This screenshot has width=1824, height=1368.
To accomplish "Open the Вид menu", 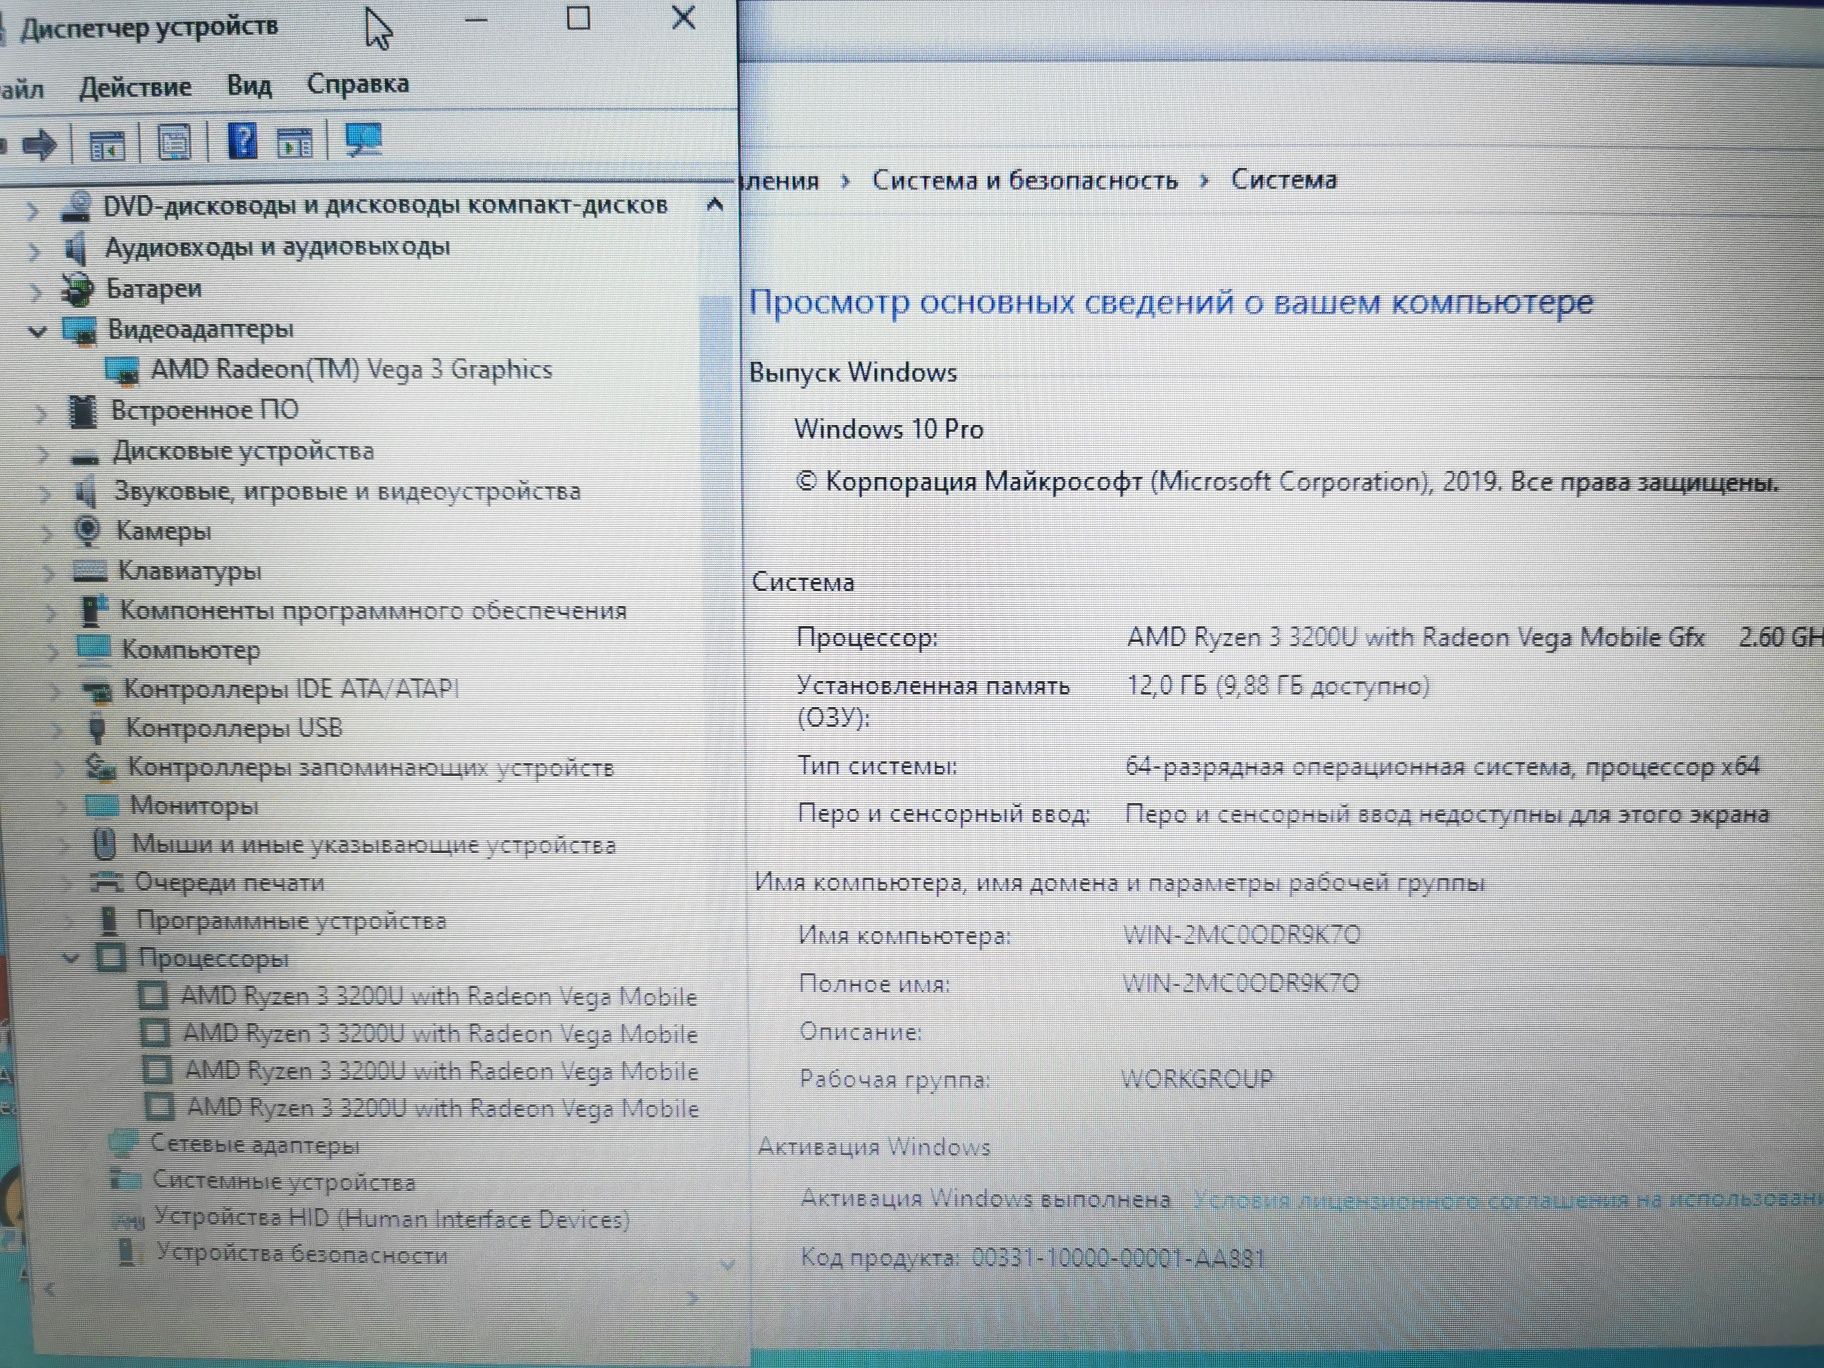I will [249, 86].
